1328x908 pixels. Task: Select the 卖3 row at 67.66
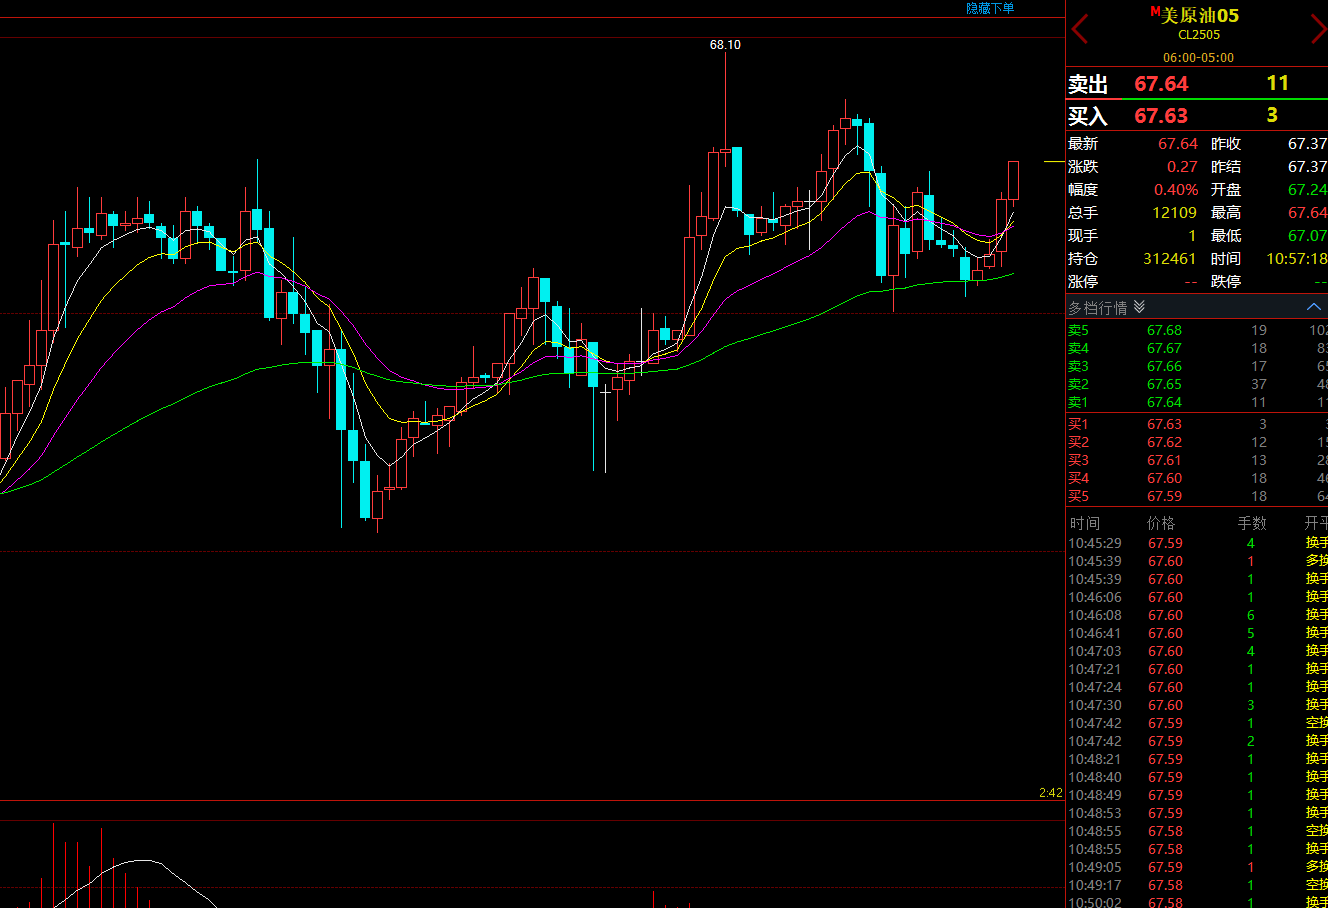(x=1197, y=366)
